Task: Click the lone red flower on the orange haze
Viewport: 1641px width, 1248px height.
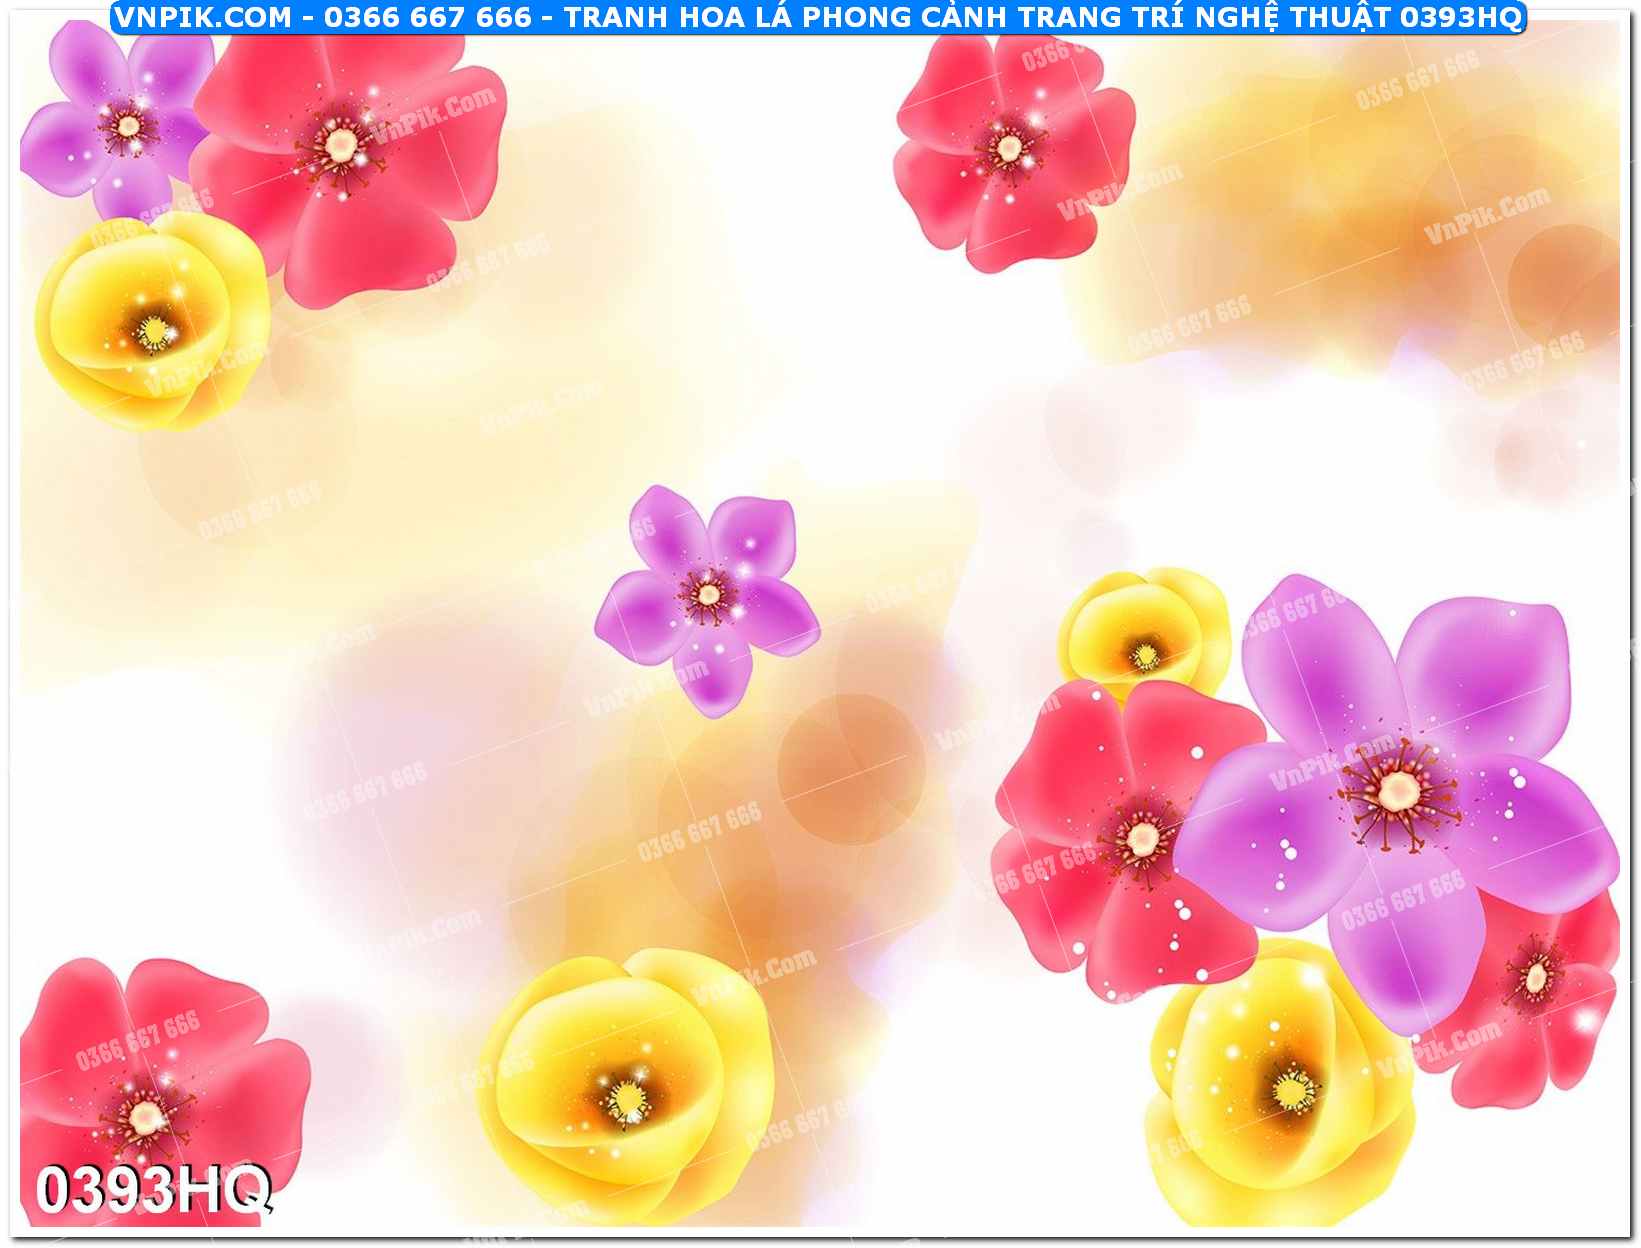Action: pyautogui.click(x=1011, y=150)
